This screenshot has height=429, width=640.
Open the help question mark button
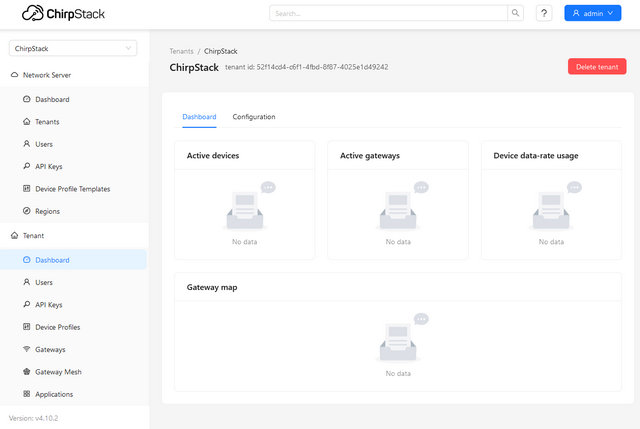tap(544, 14)
